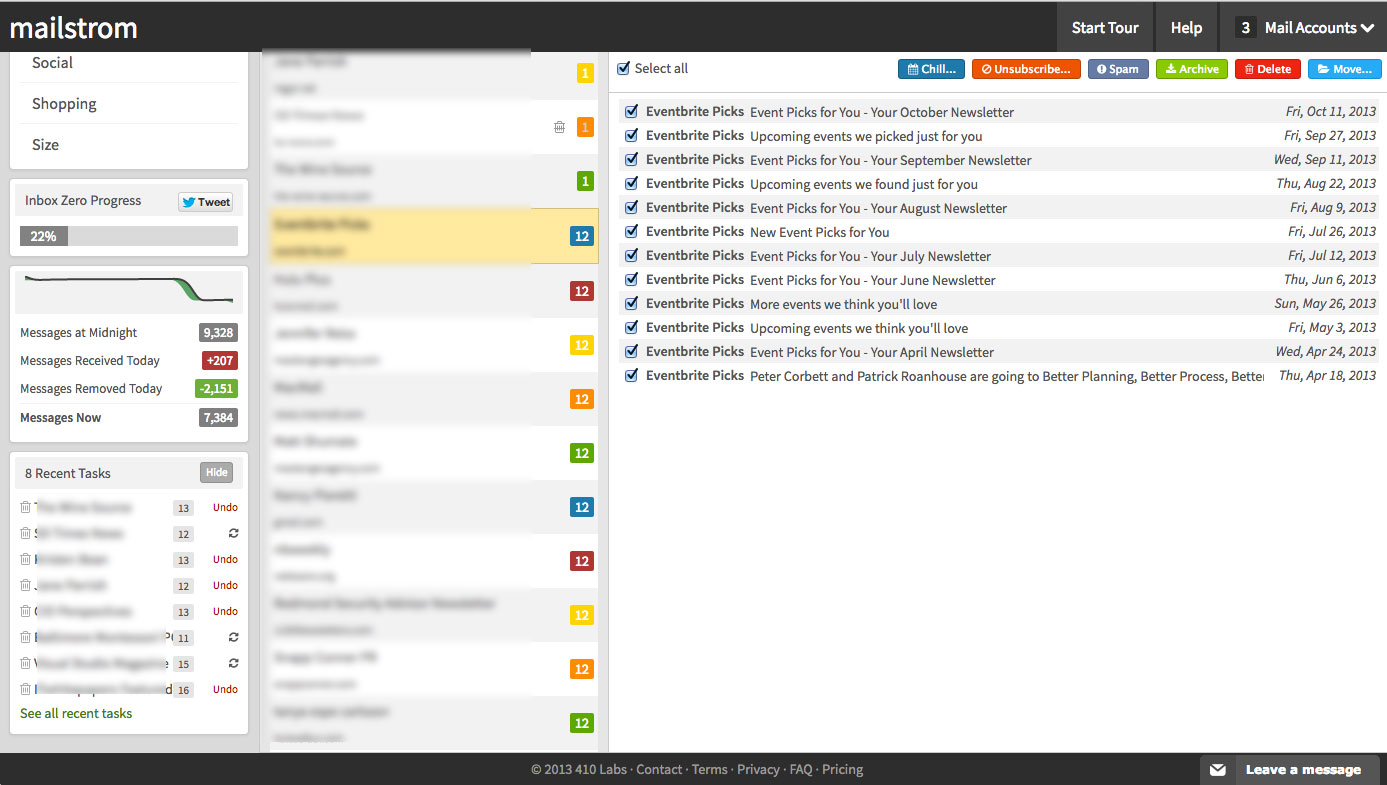Switch to the Shopping category
The width and height of the screenshot is (1387, 785).
point(64,103)
